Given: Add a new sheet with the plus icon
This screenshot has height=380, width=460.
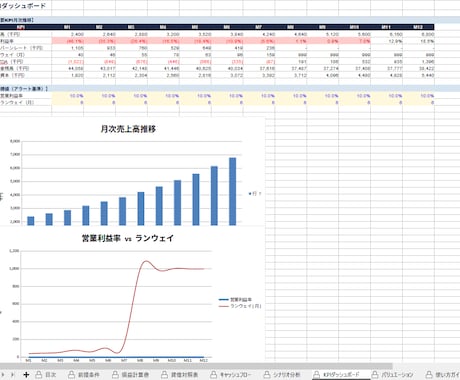Looking at the screenshot, I should pos(26,375).
